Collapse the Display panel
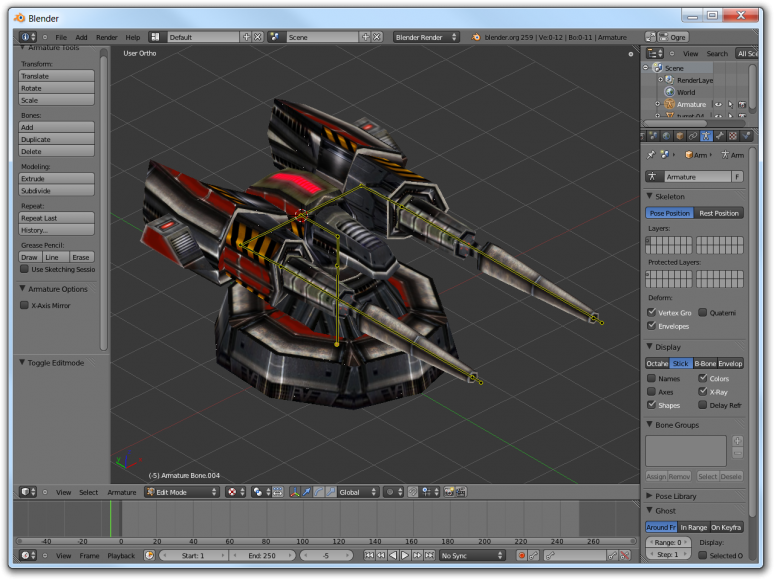The width and height of the screenshot is (774, 580). (x=650, y=347)
